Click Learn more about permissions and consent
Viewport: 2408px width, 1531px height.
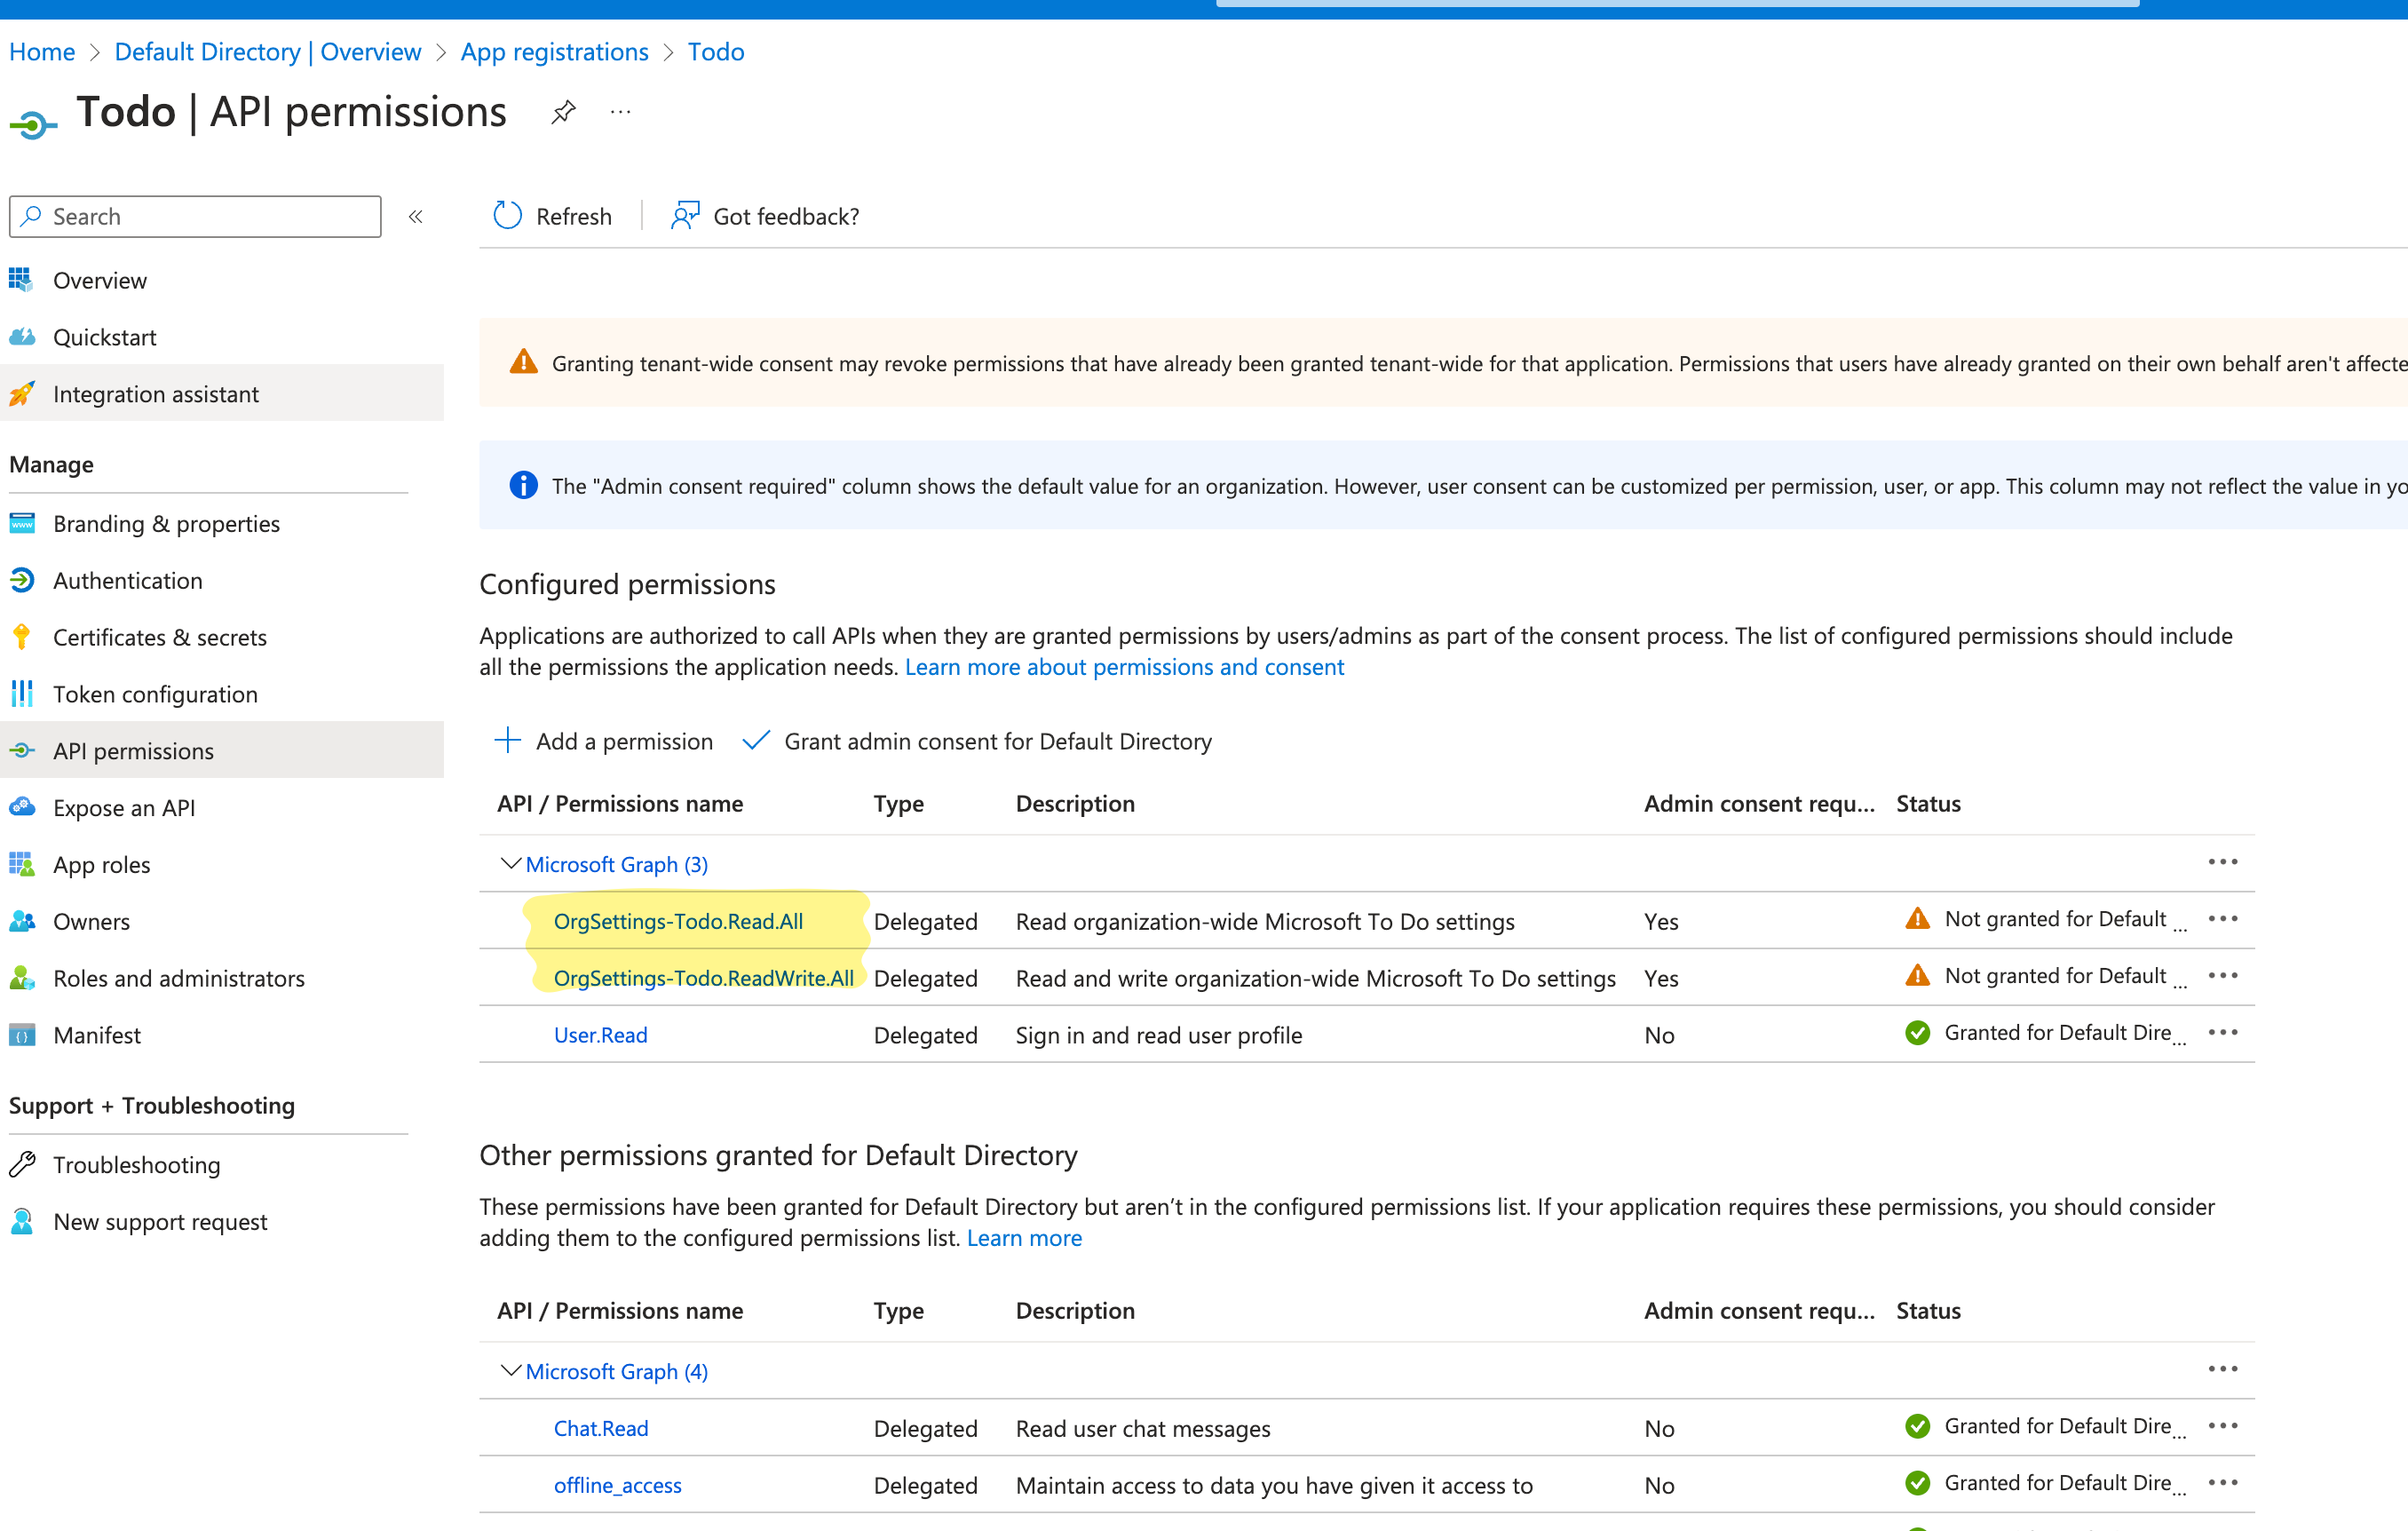click(1124, 667)
